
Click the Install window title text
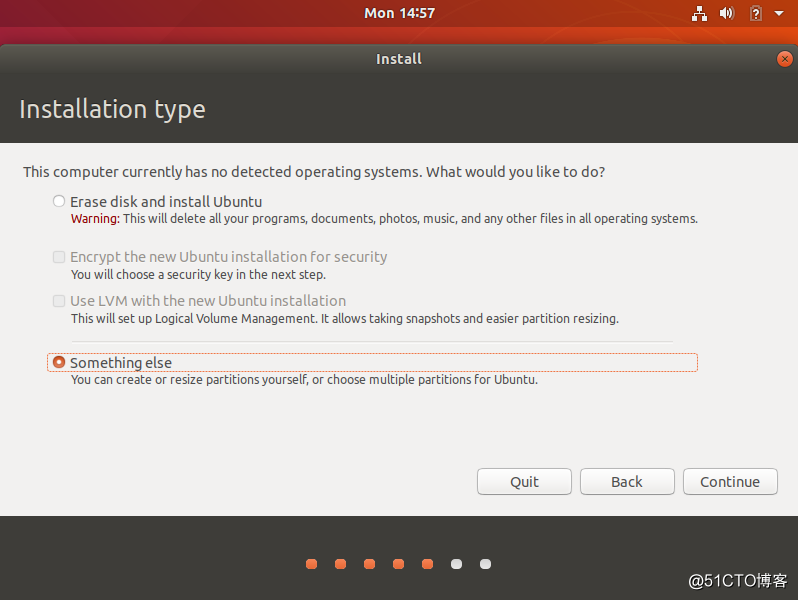[399, 59]
